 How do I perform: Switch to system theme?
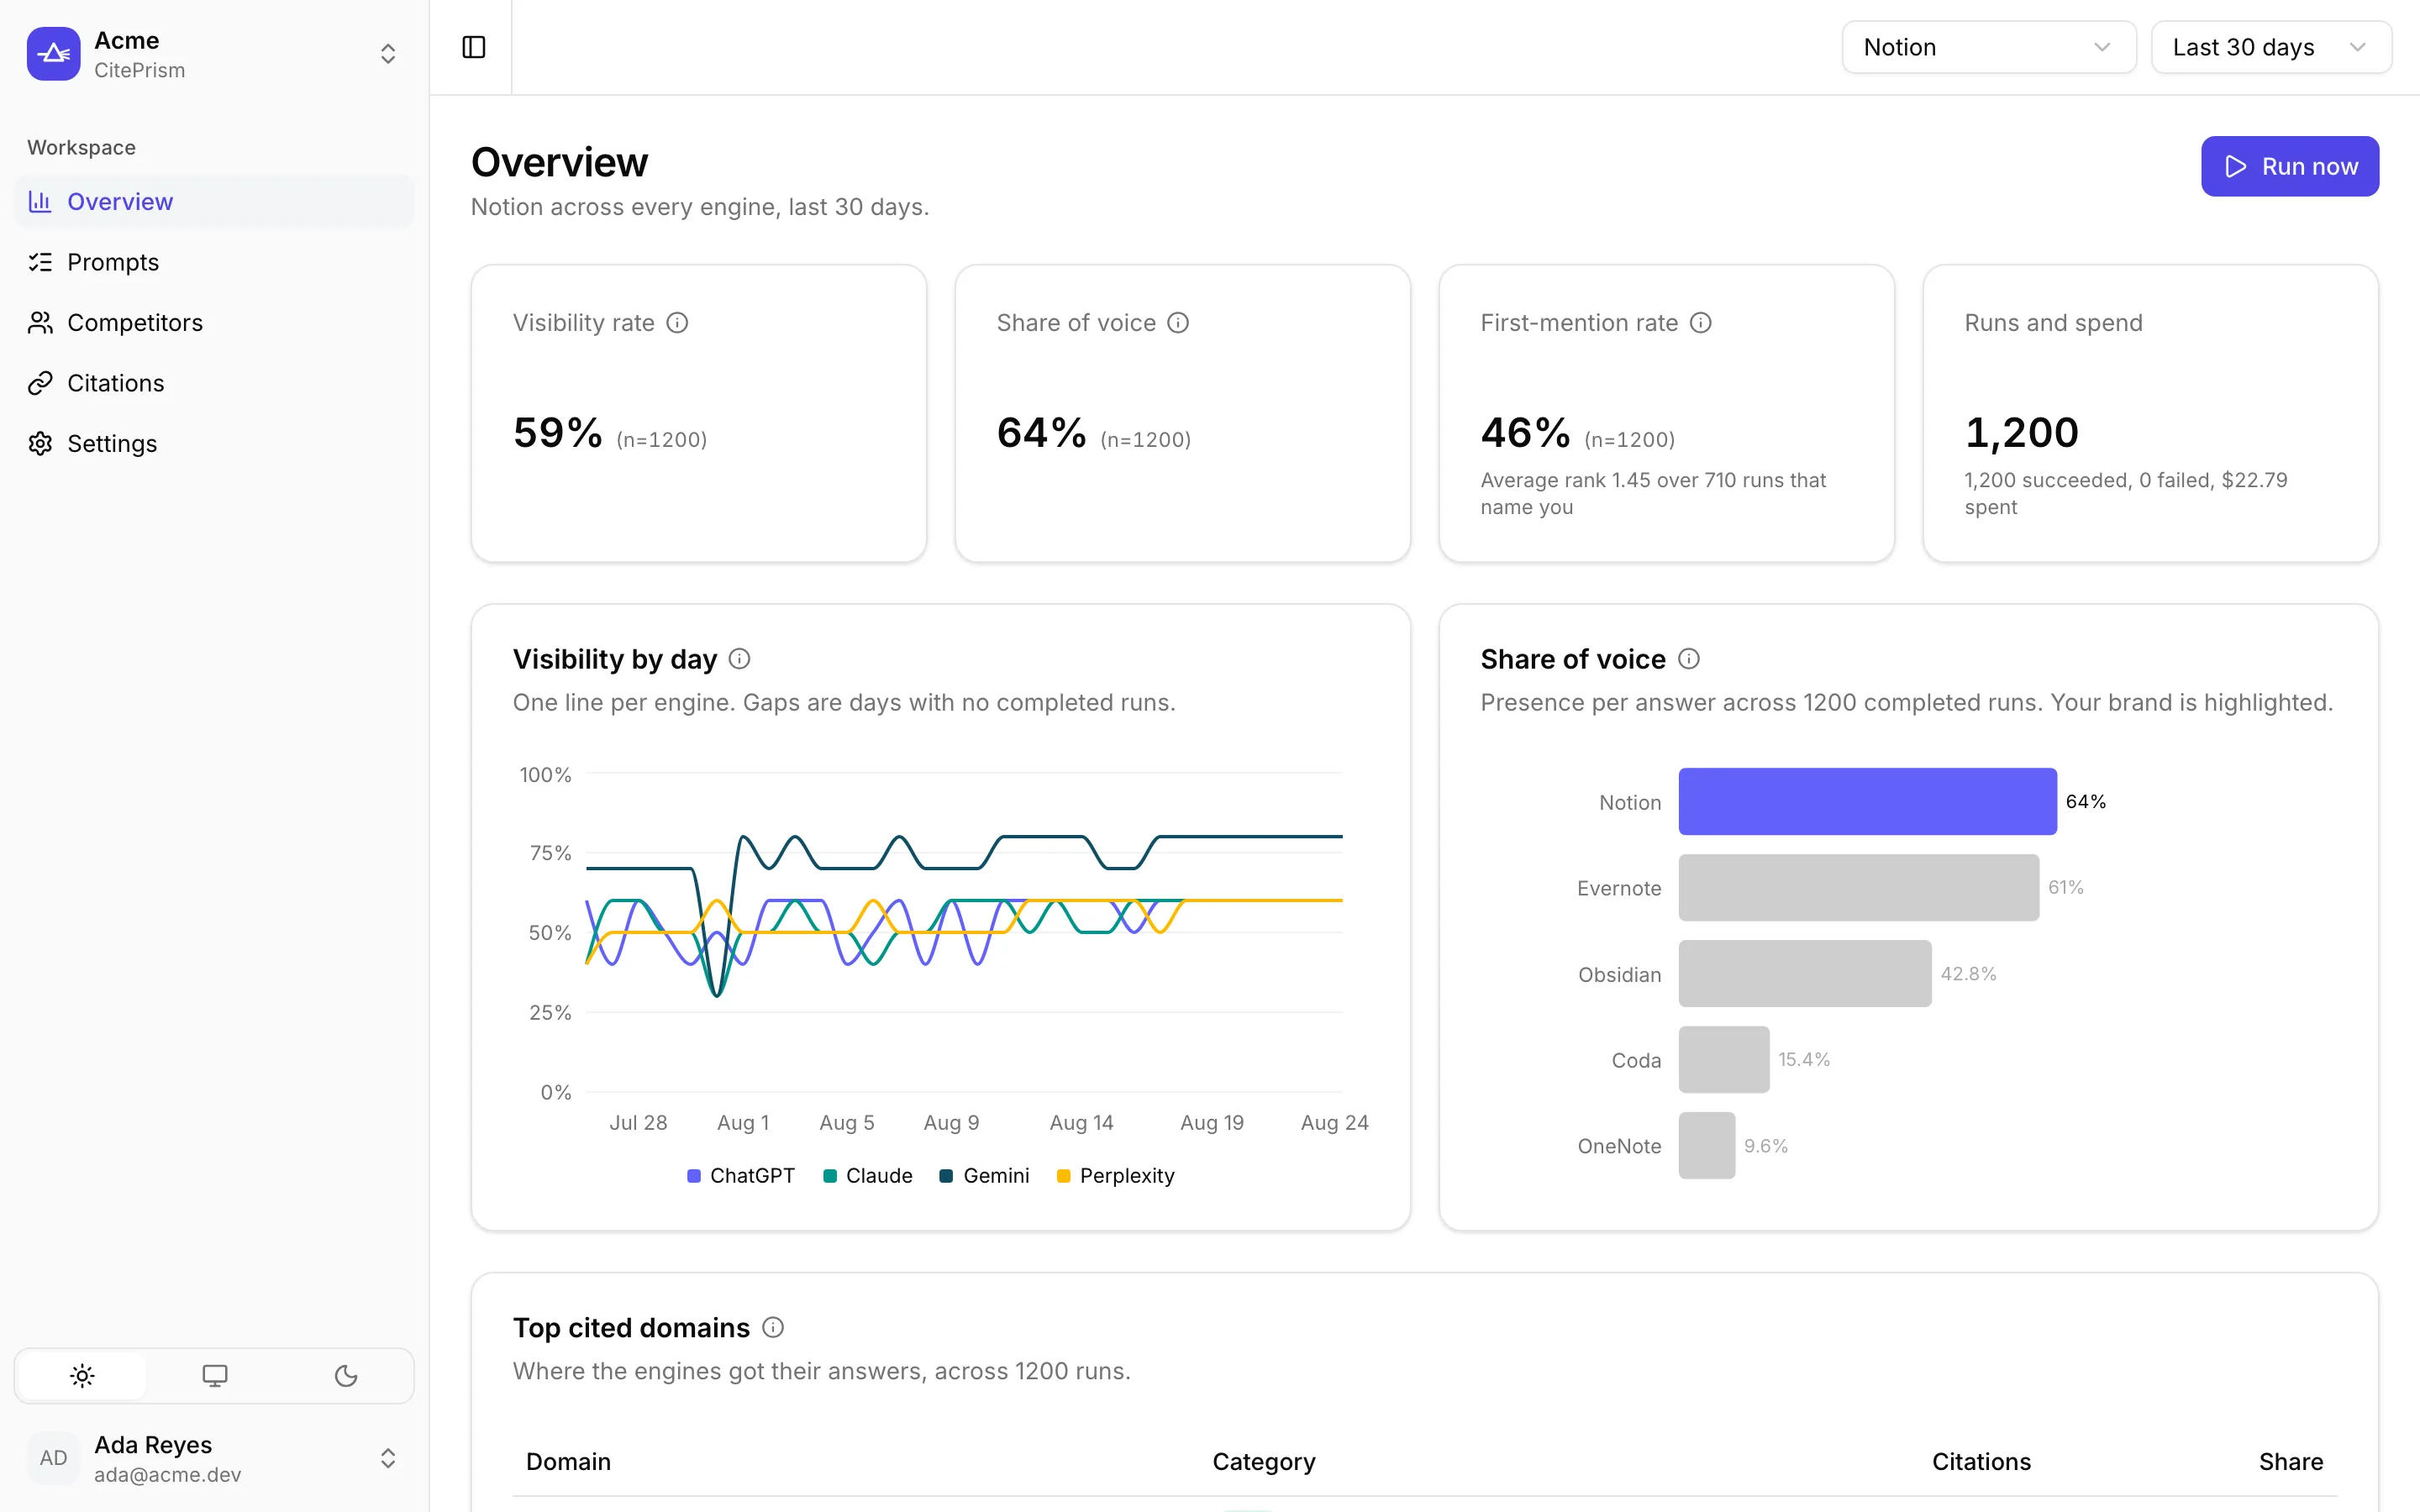click(x=214, y=1376)
